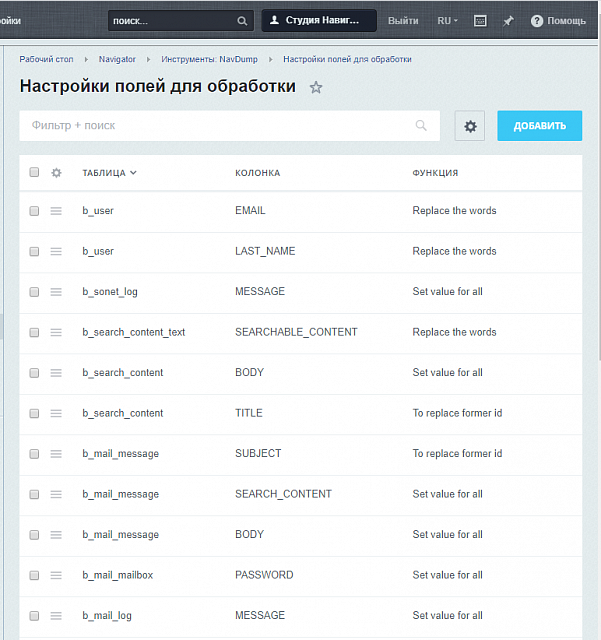Viewport: 601px width, 640px height.
Task: Open grid settings gear button
Action: click(470, 126)
